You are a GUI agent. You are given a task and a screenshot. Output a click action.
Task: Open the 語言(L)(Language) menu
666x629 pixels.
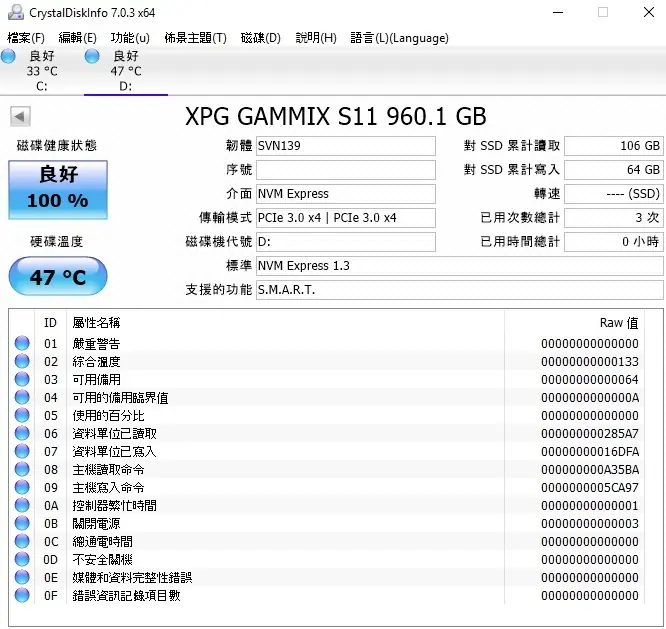[399, 38]
